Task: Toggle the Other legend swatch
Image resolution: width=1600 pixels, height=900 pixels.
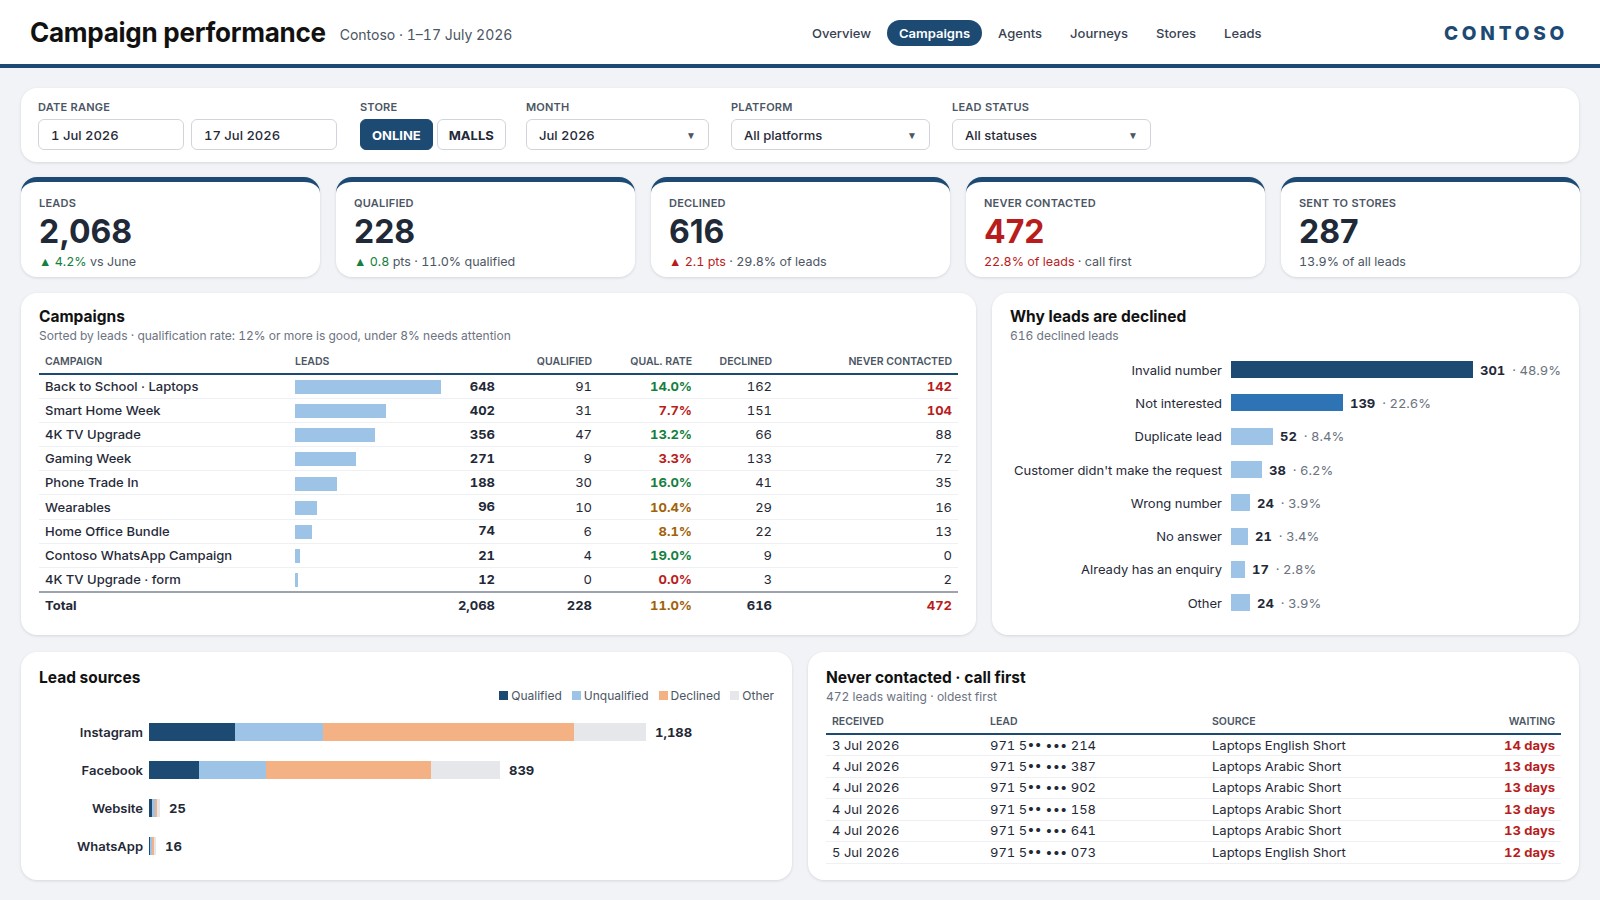Action: [735, 696]
